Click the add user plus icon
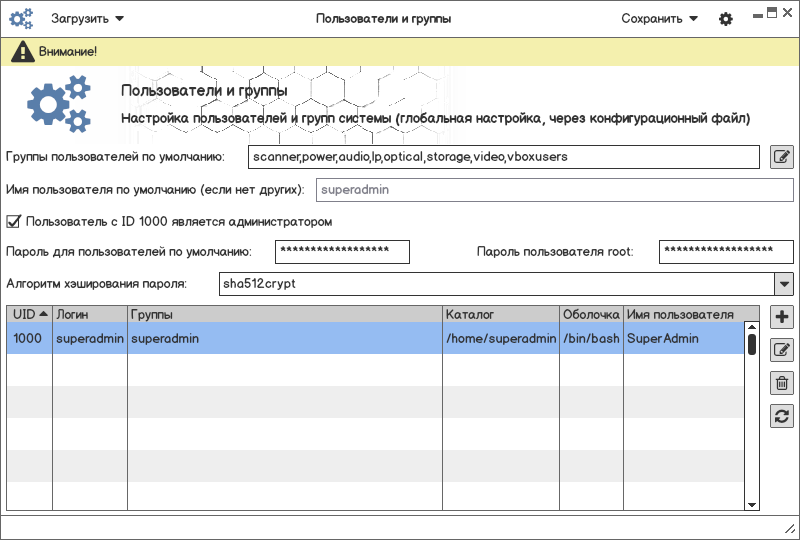 pyautogui.click(x=782, y=318)
